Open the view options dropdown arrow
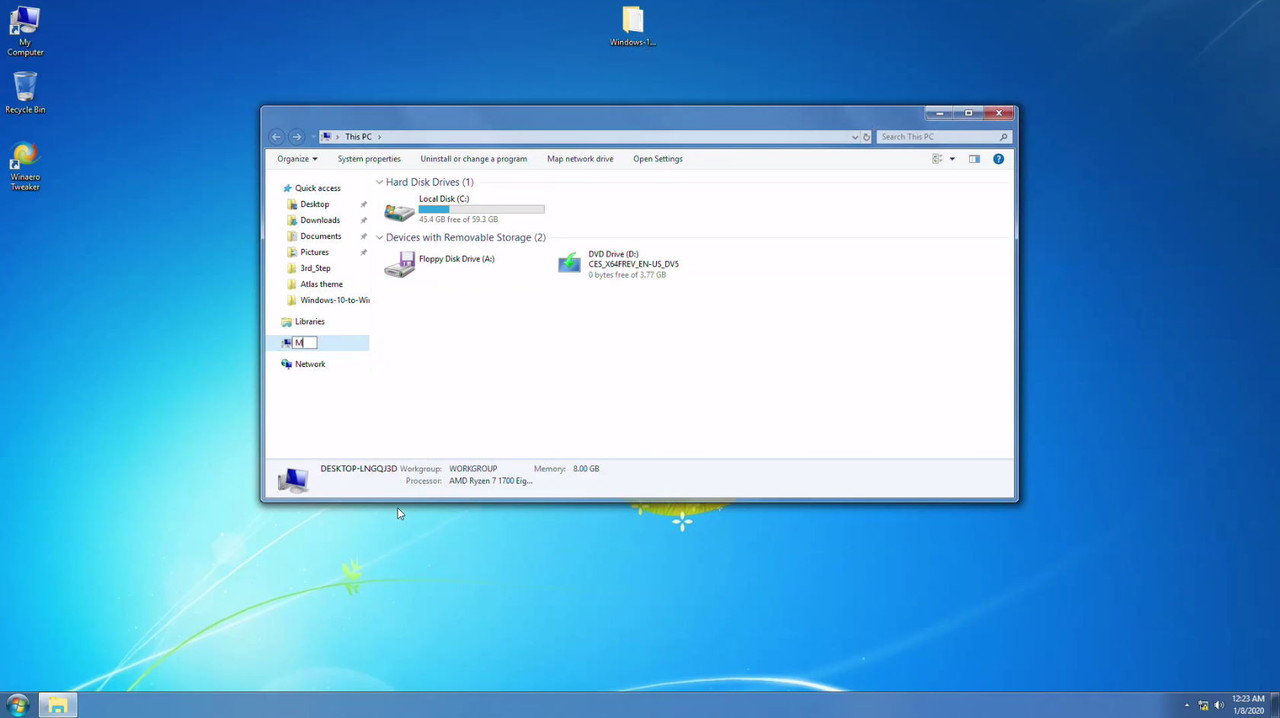The height and width of the screenshot is (718, 1280). [952, 159]
